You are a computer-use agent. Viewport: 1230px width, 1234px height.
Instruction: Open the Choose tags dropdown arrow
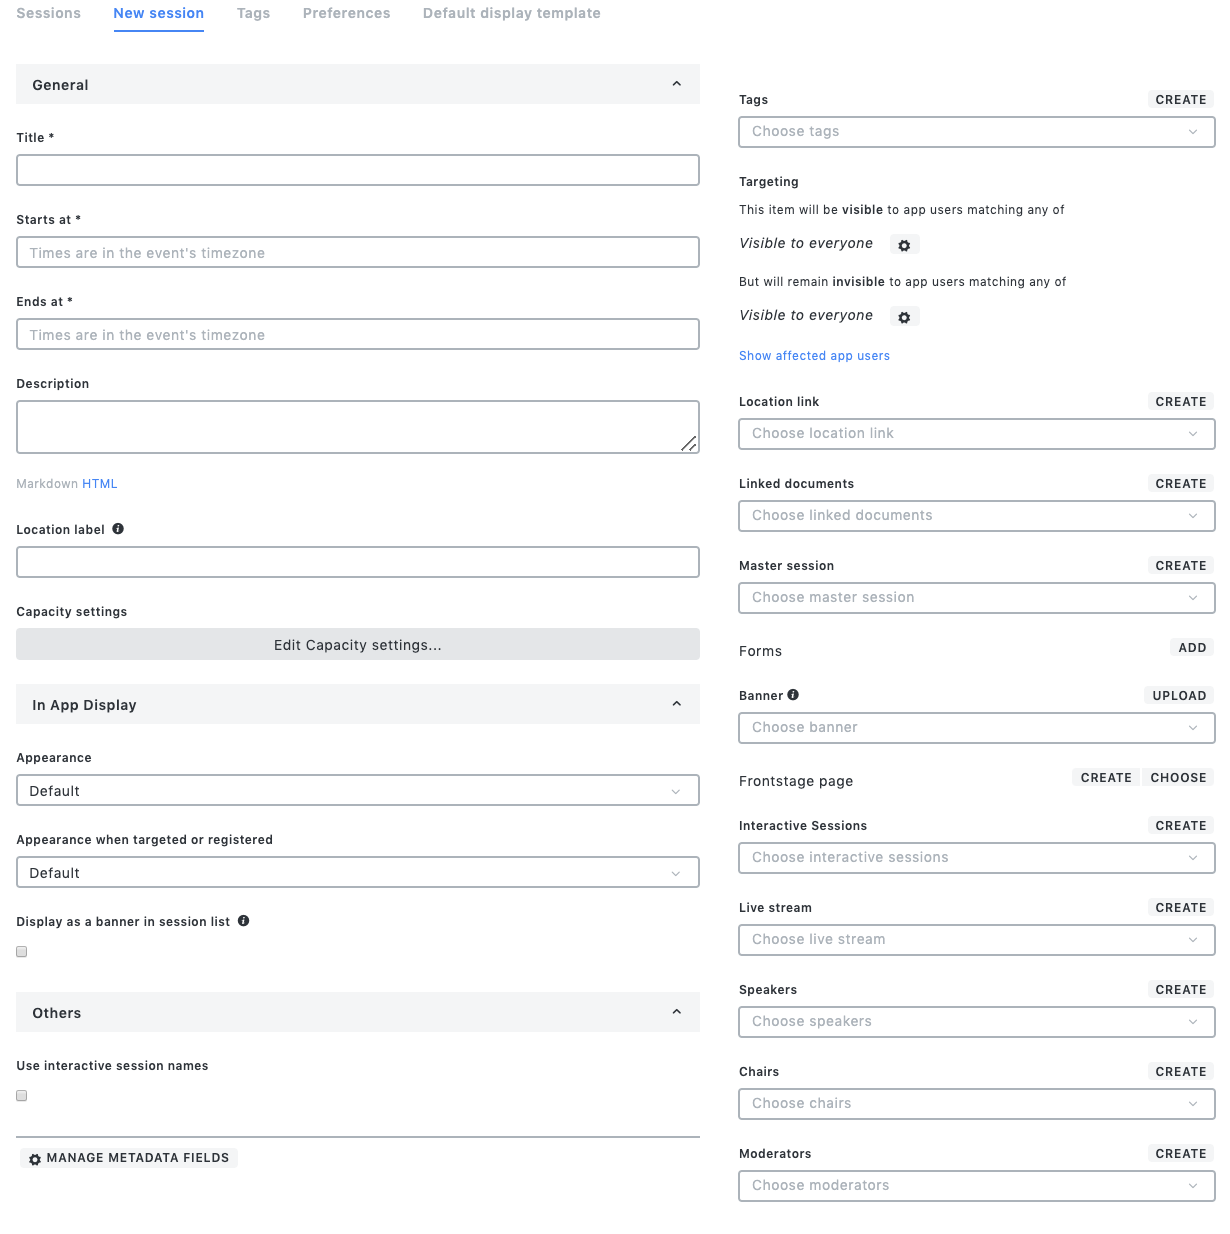click(x=1192, y=131)
